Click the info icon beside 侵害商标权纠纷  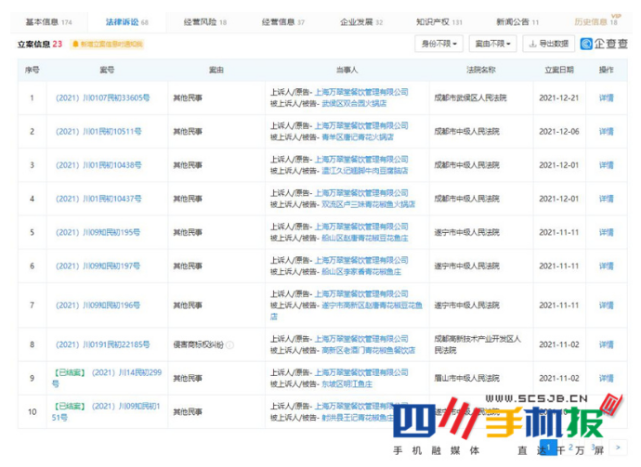[230, 345]
